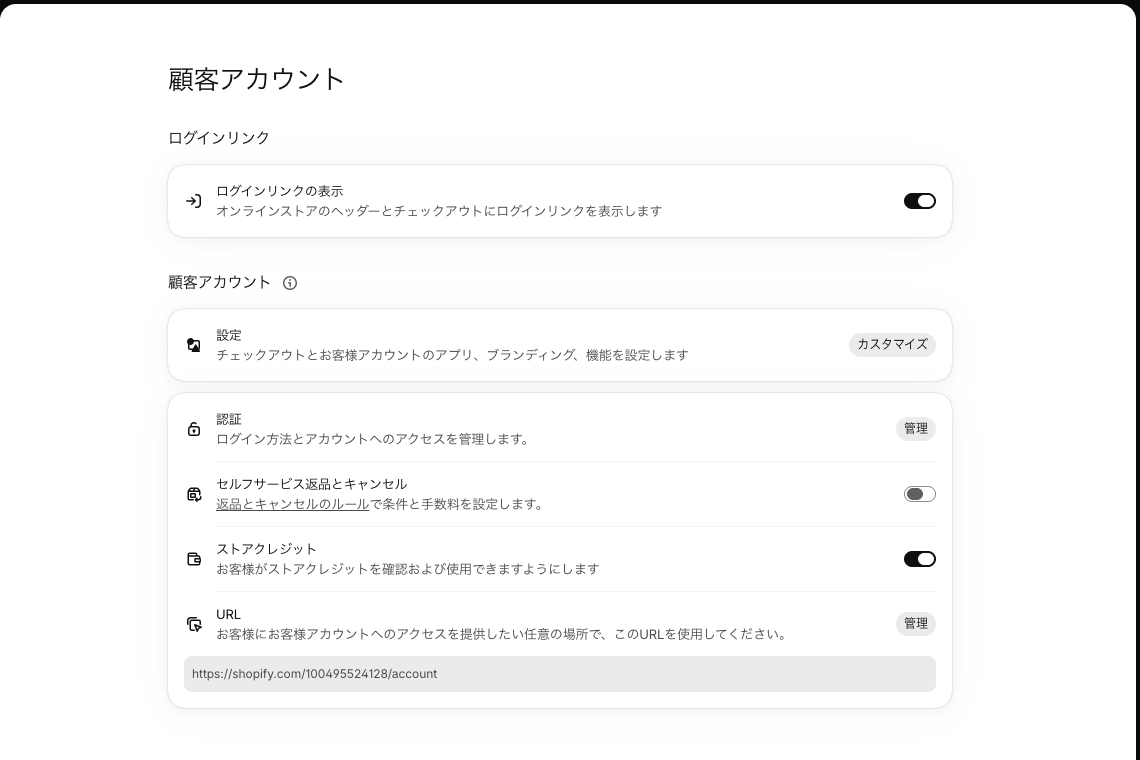
Task: Click 管理 button in the URL row
Action: point(915,624)
